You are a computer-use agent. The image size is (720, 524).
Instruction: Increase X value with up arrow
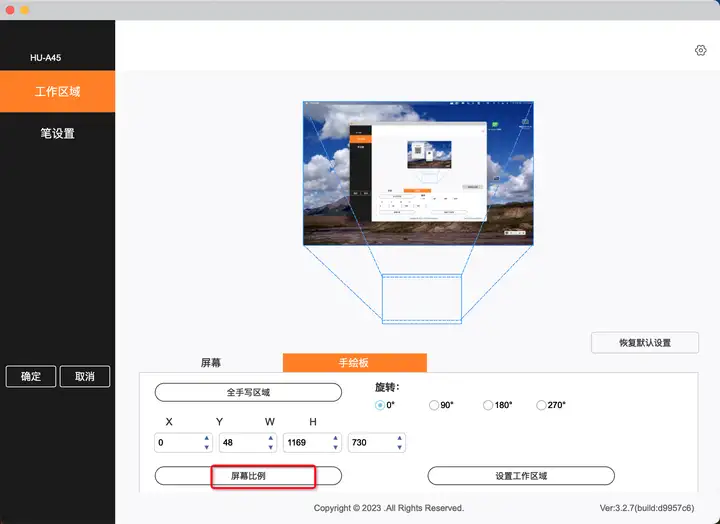tap(207, 438)
